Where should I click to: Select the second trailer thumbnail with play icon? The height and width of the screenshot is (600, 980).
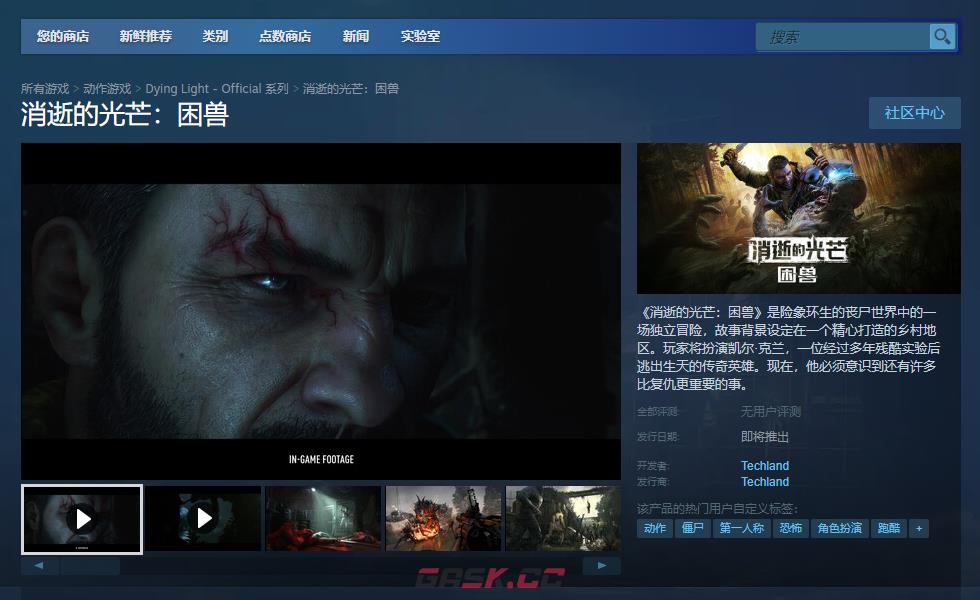[203, 518]
